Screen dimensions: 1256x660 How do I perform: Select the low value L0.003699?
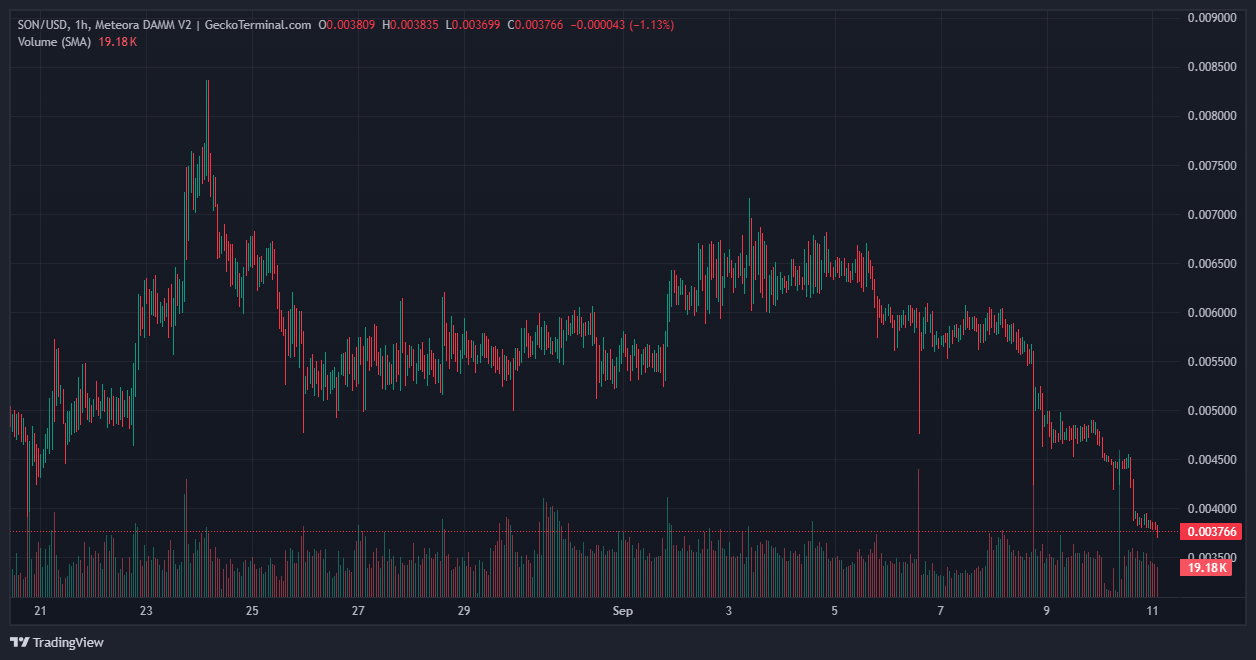click(474, 24)
